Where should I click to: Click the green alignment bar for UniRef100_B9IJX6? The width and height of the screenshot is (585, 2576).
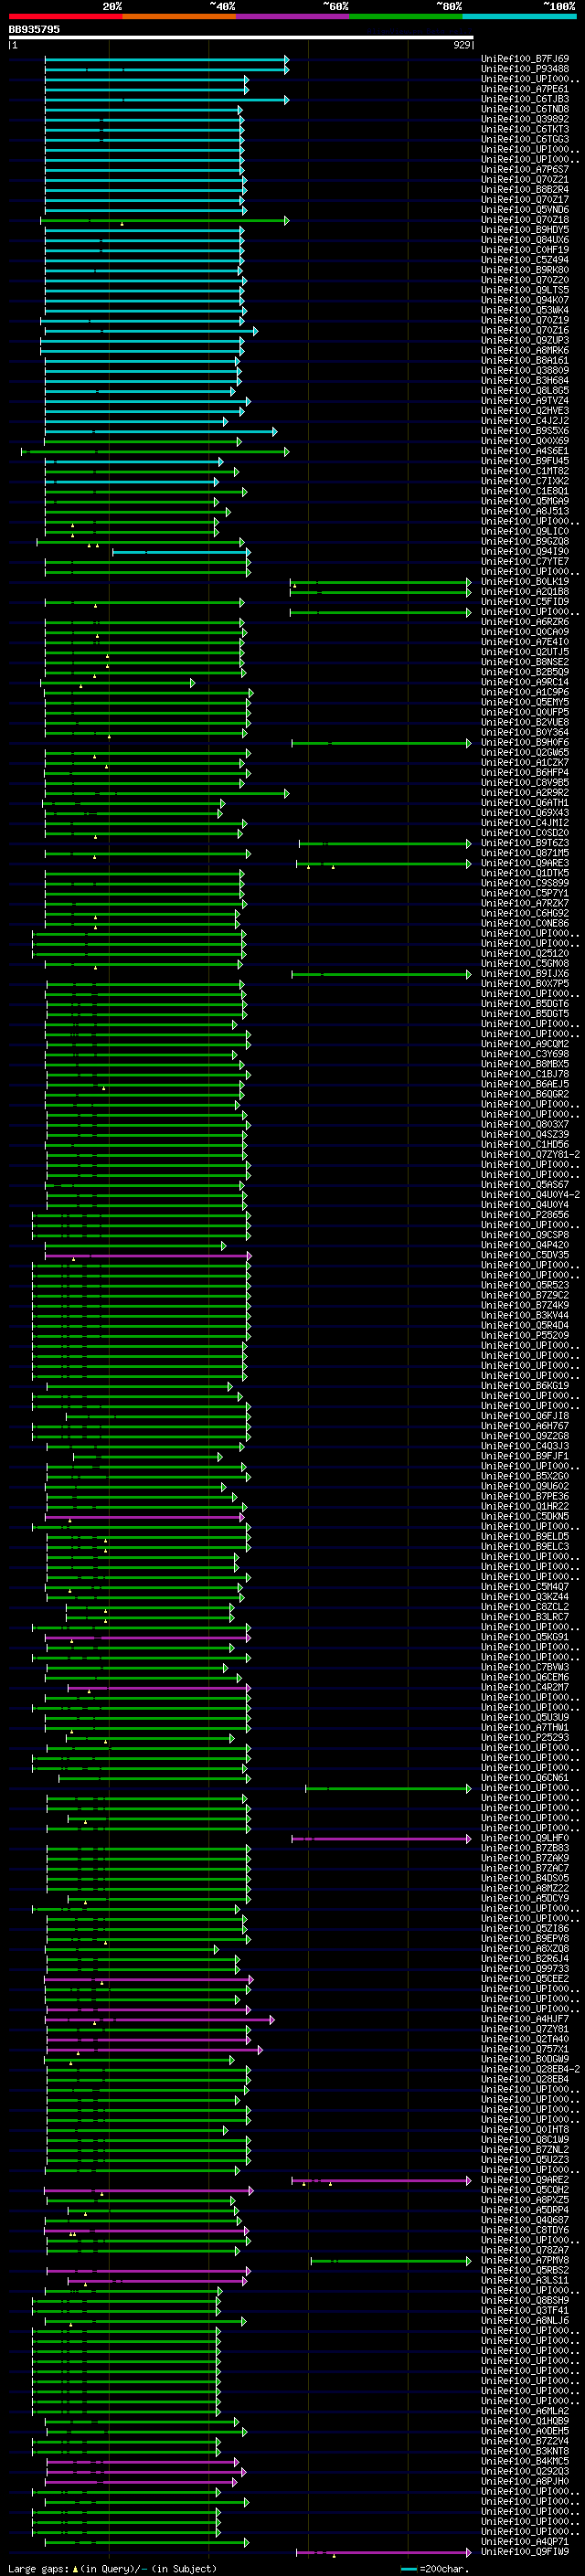click(381, 973)
